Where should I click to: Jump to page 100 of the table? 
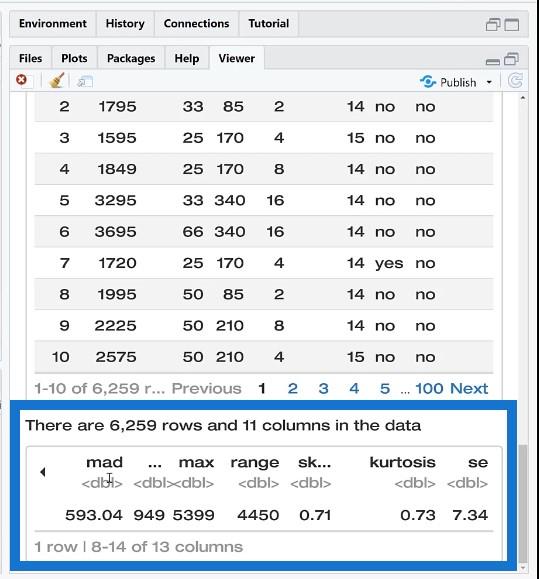click(429, 388)
